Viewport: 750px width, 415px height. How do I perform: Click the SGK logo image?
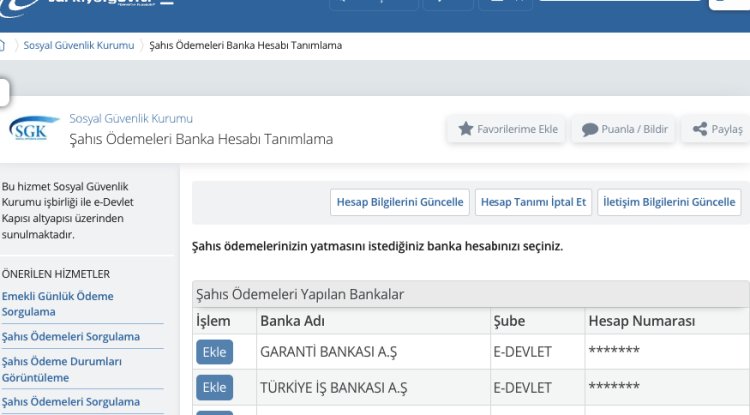tap(34, 129)
